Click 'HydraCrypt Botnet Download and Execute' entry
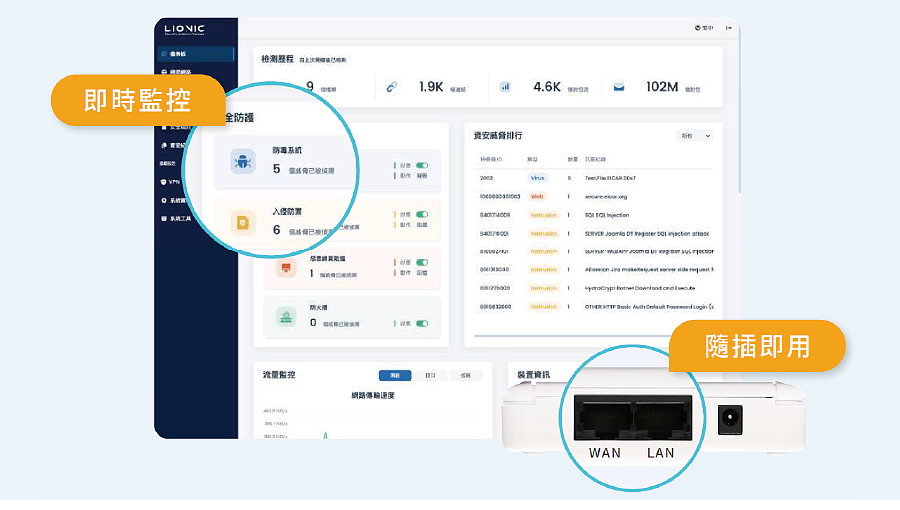The height and width of the screenshot is (510, 900). (639, 288)
